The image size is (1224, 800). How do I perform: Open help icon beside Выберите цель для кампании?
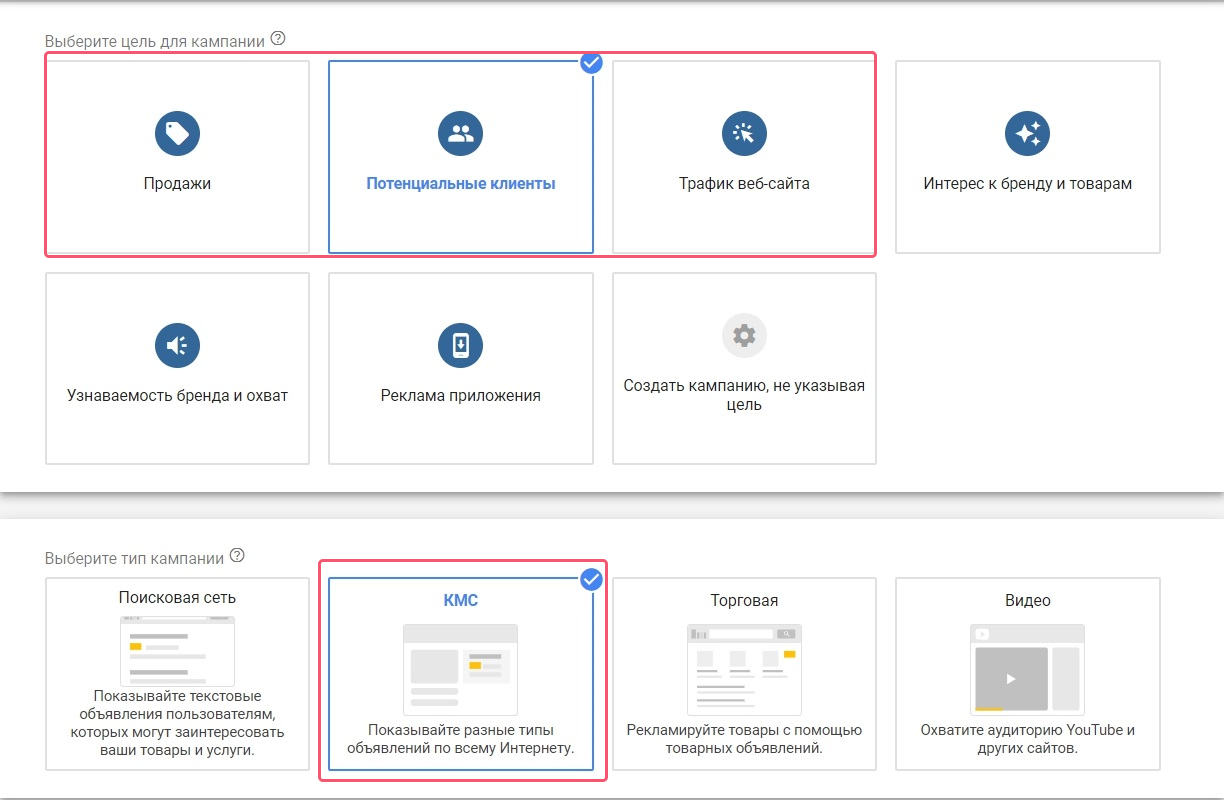point(278,40)
